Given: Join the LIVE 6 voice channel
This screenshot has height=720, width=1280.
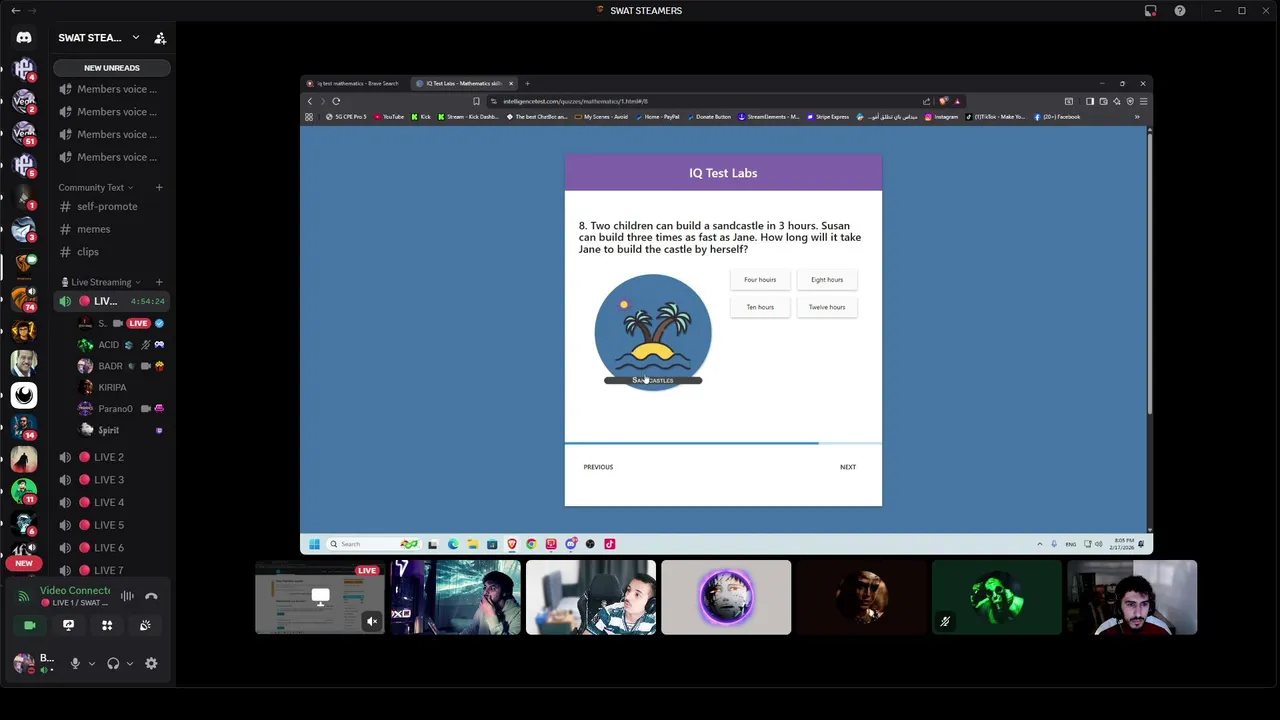Looking at the screenshot, I should [x=112, y=548].
